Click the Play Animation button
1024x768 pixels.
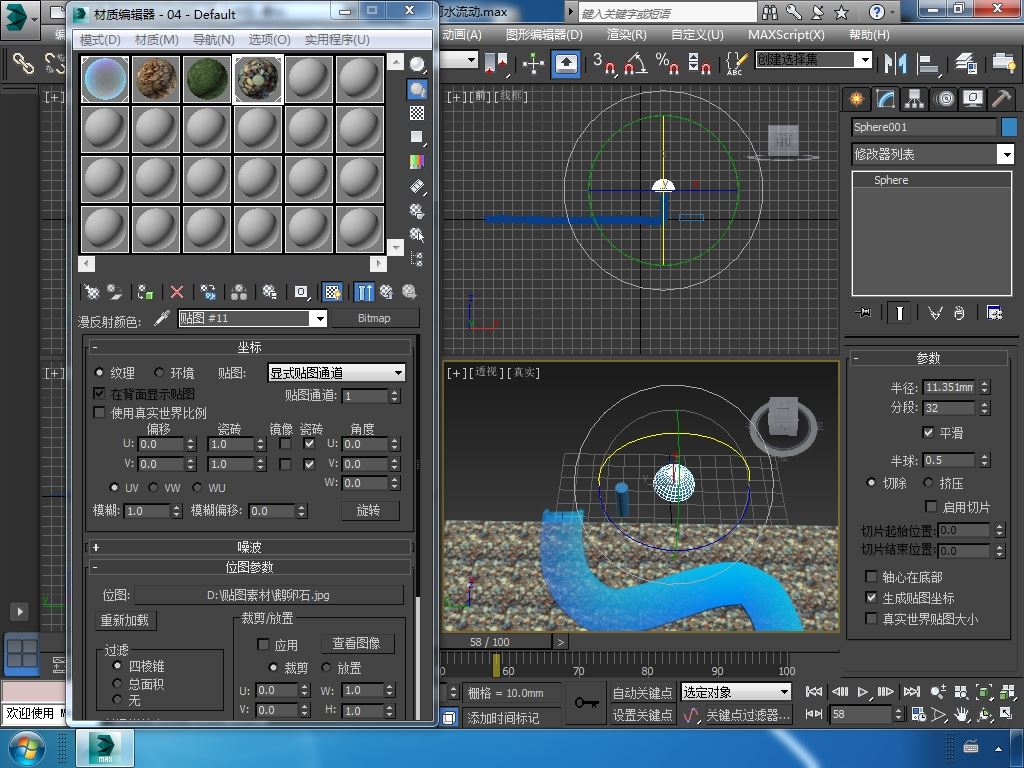point(863,692)
